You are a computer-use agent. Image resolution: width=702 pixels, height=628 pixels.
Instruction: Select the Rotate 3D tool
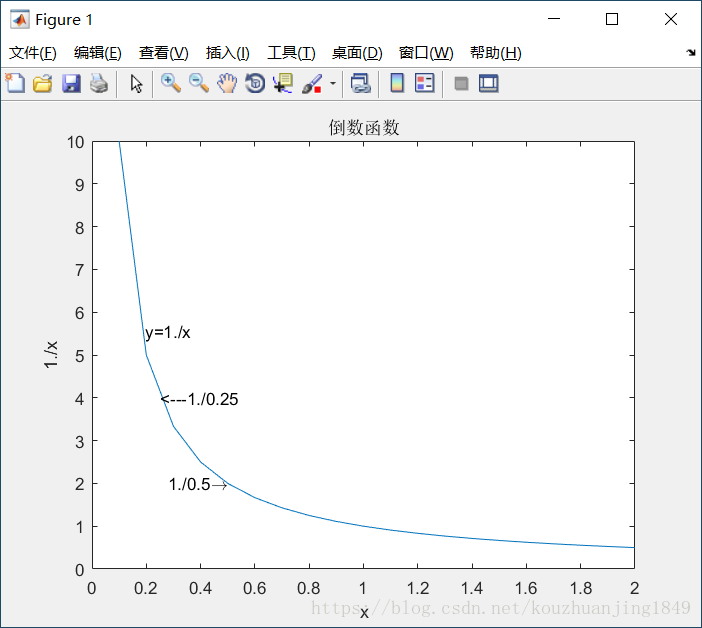[255, 84]
